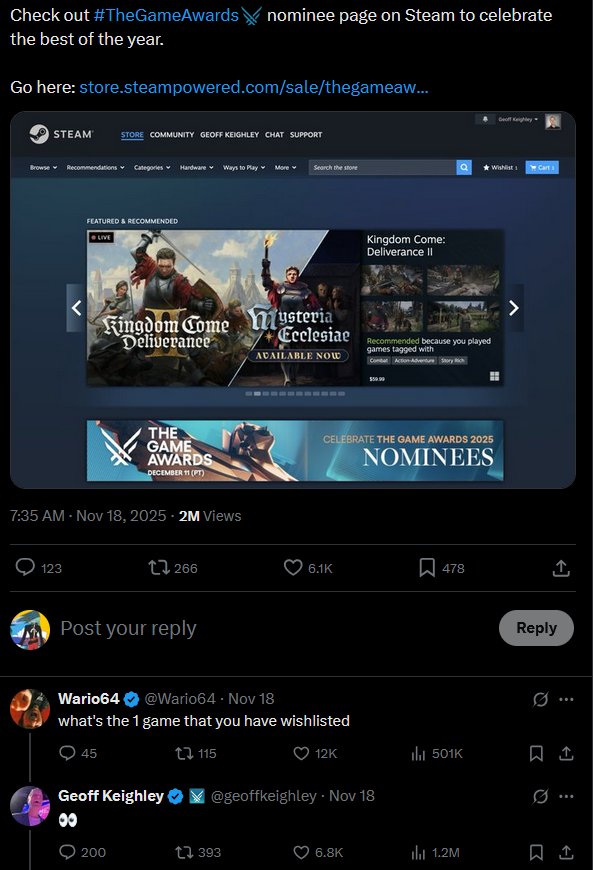Share Geoff Keighley's reply via share icon

(x=566, y=852)
